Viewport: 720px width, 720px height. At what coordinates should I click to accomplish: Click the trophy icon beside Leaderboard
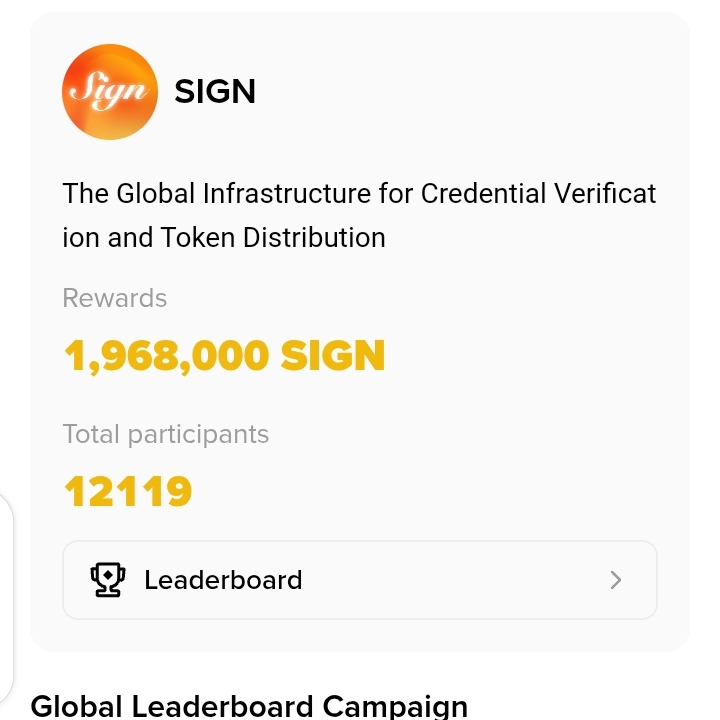pyautogui.click(x=107, y=580)
